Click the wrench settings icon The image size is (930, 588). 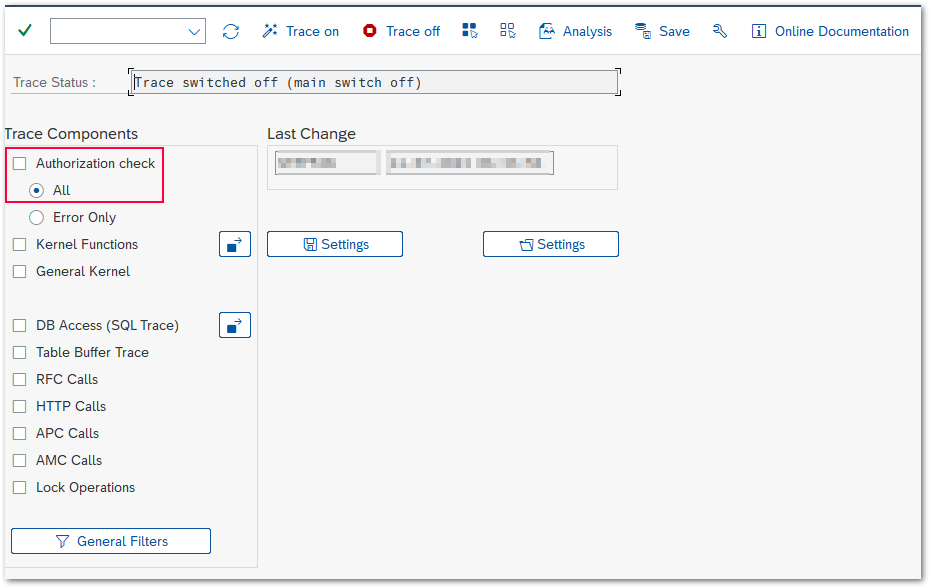pos(720,31)
